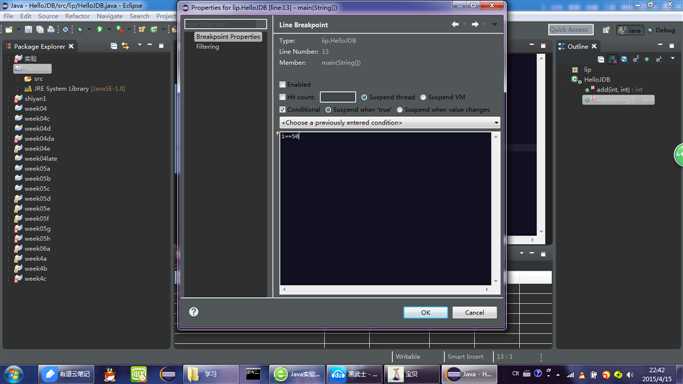Click the back arrow in Line Breakpoint header
This screenshot has width=683, height=384.
coord(455,24)
